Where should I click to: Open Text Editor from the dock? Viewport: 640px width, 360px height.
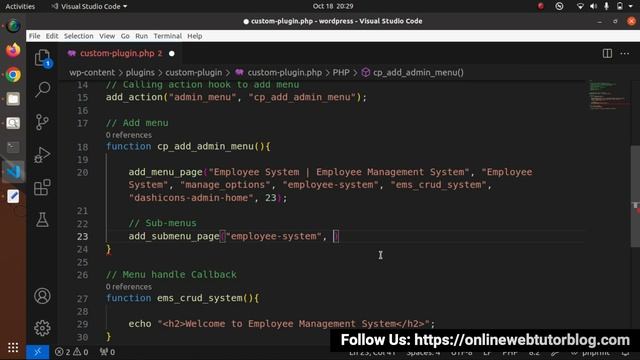(13, 196)
